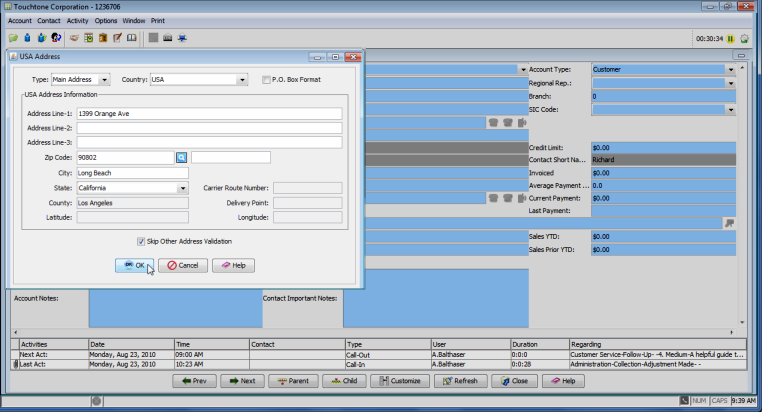Click the Refresh button
Screen dimensions: 762x412
tap(460, 381)
